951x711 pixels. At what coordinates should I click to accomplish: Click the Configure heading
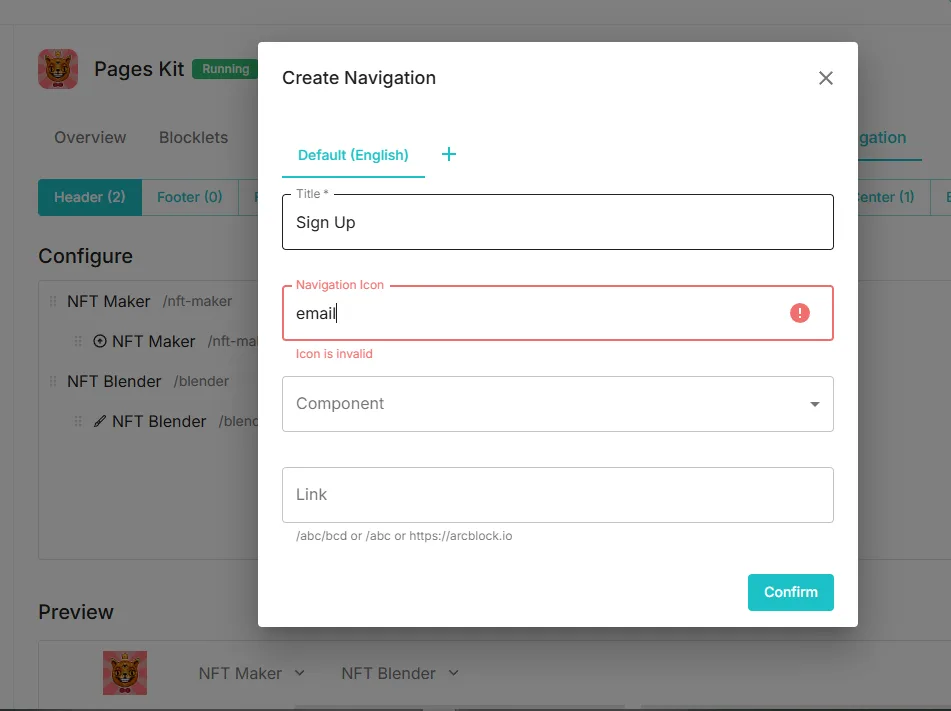(86, 256)
